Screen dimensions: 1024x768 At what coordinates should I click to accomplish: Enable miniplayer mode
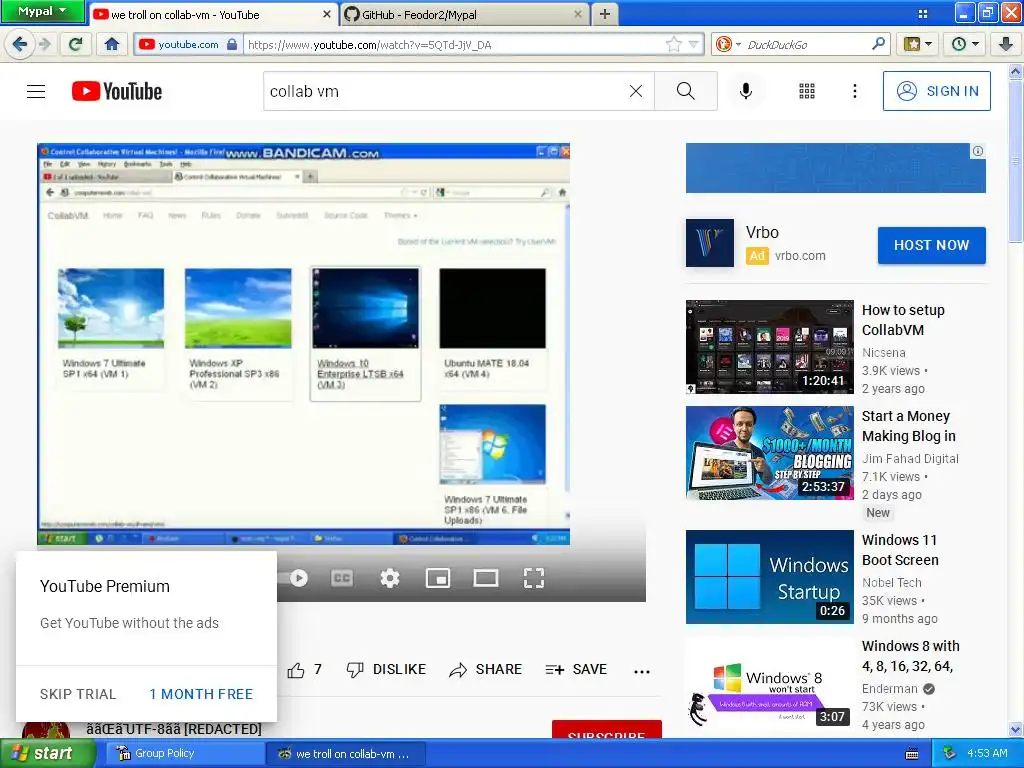pos(438,578)
